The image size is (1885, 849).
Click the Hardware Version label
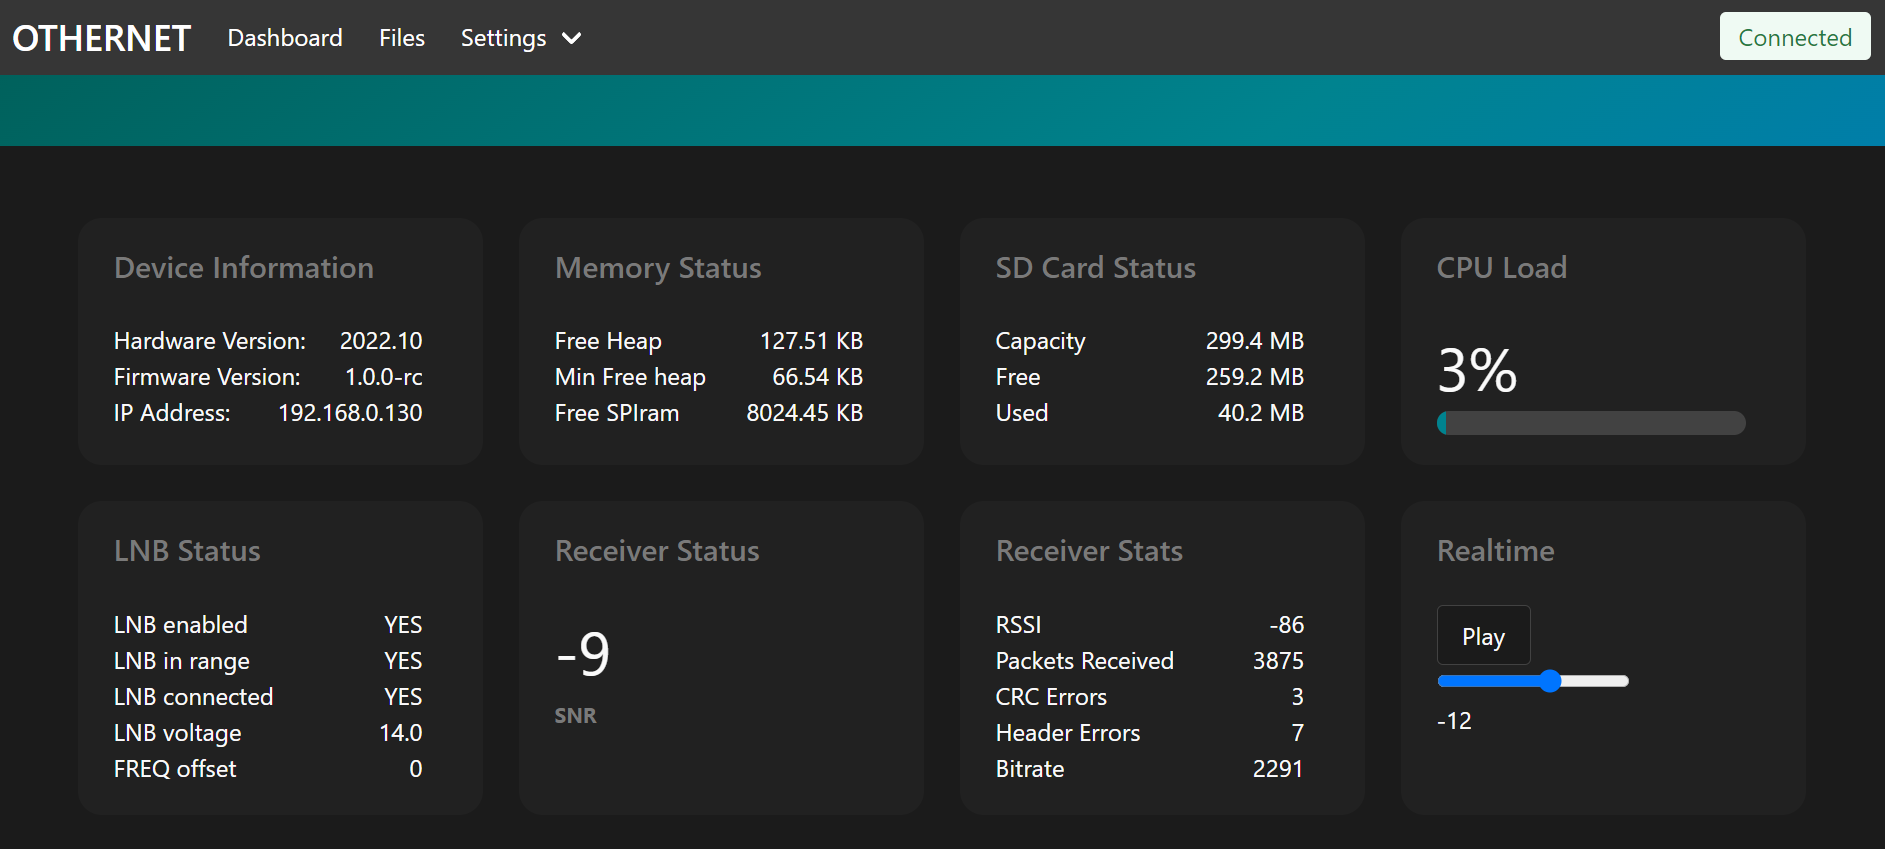(210, 341)
